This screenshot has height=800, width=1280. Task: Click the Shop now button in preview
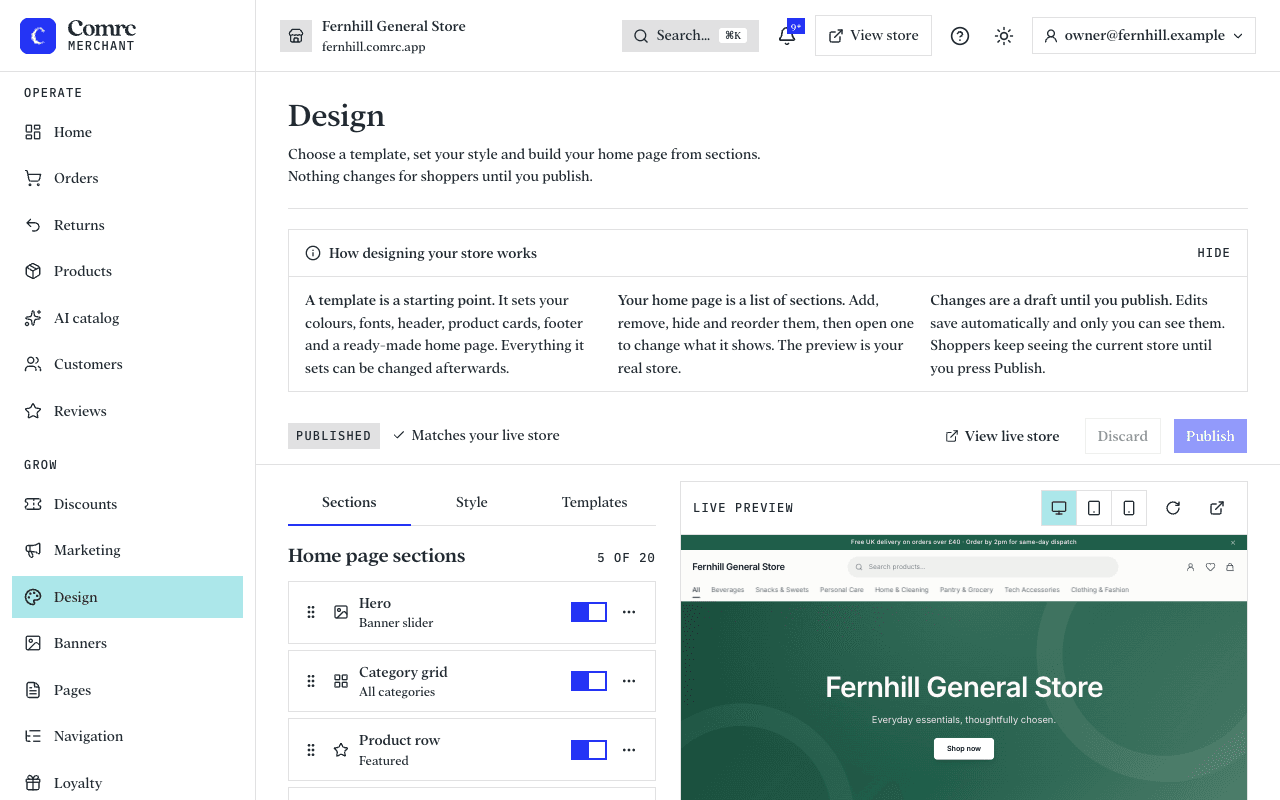coord(964,748)
